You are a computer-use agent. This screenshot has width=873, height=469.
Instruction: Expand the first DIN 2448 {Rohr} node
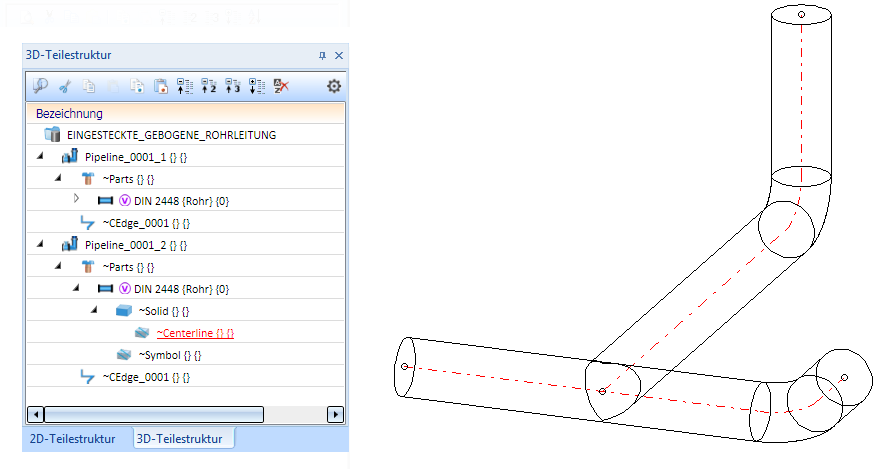76,198
